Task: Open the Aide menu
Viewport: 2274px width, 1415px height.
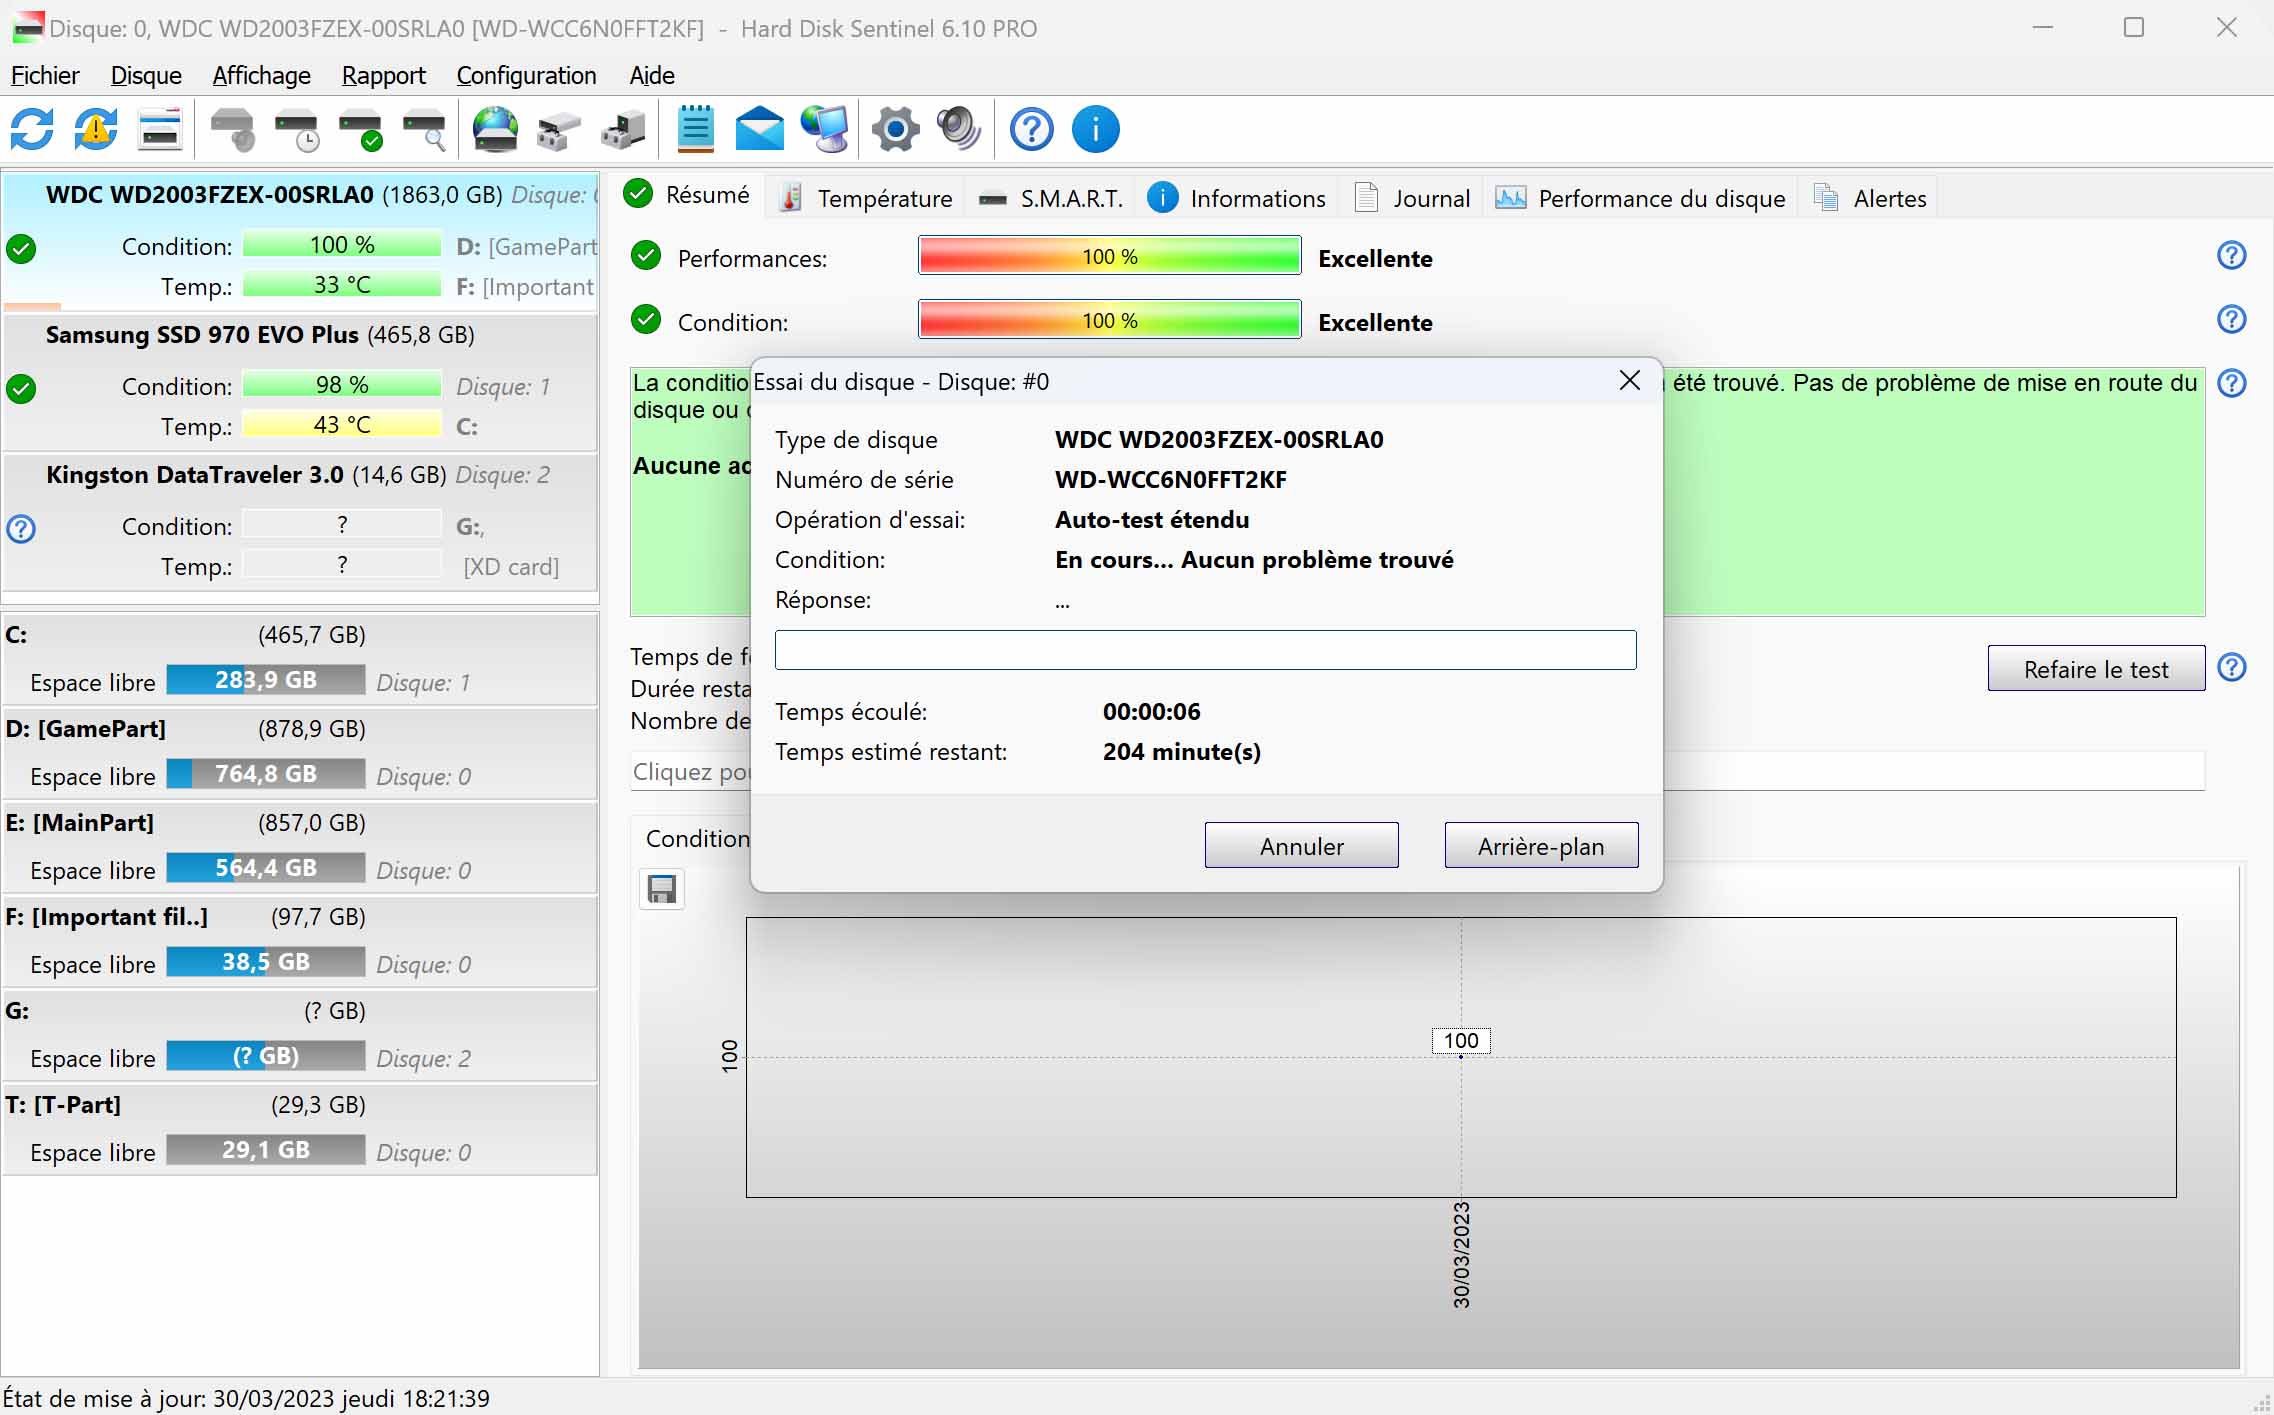Action: [651, 76]
